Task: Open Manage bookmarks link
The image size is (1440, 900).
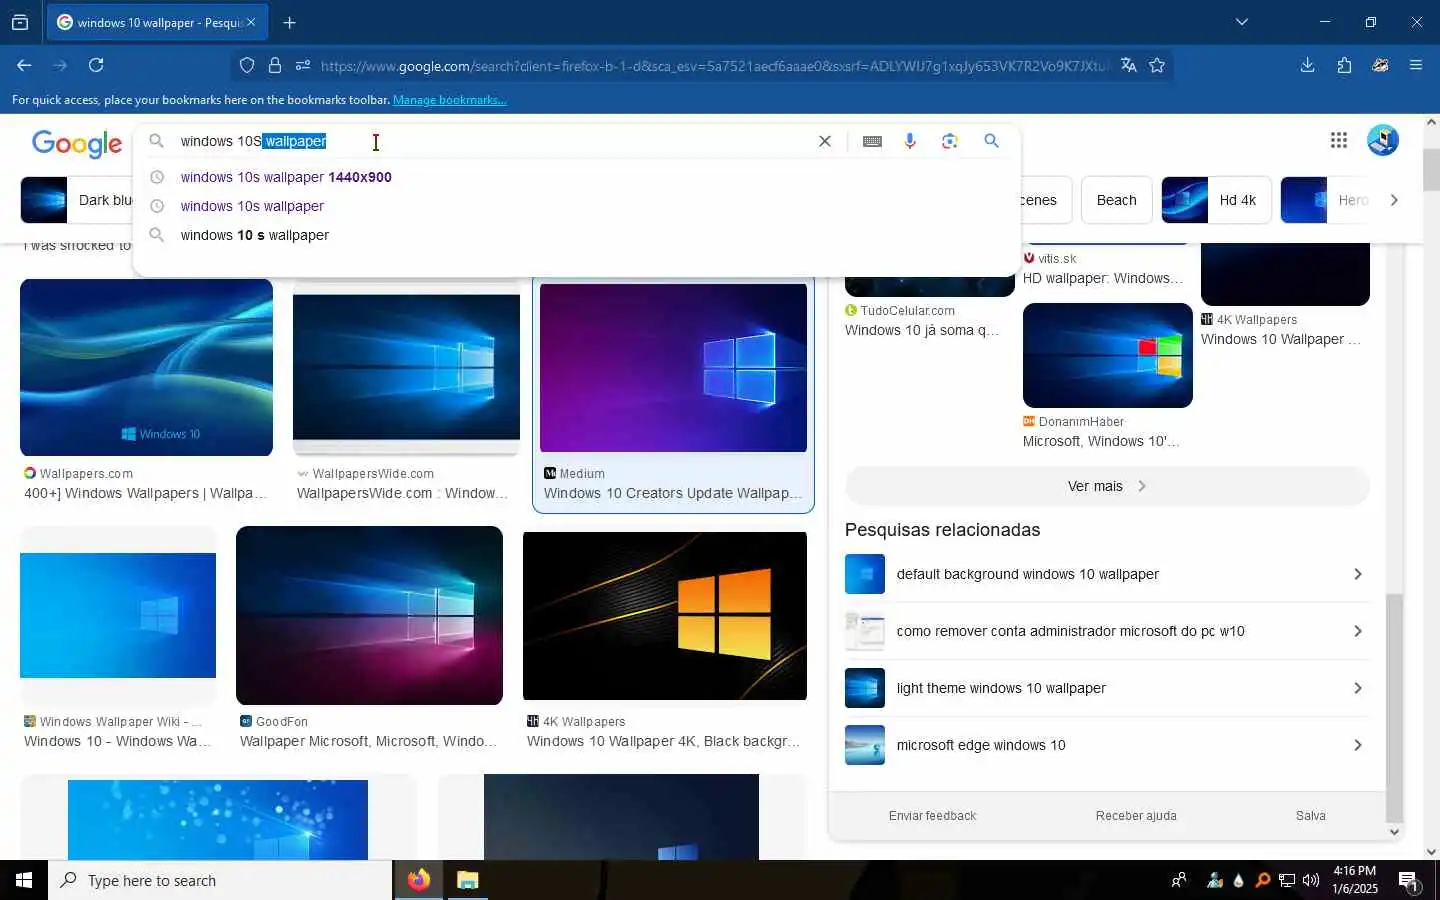Action: pyautogui.click(x=450, y=100)
